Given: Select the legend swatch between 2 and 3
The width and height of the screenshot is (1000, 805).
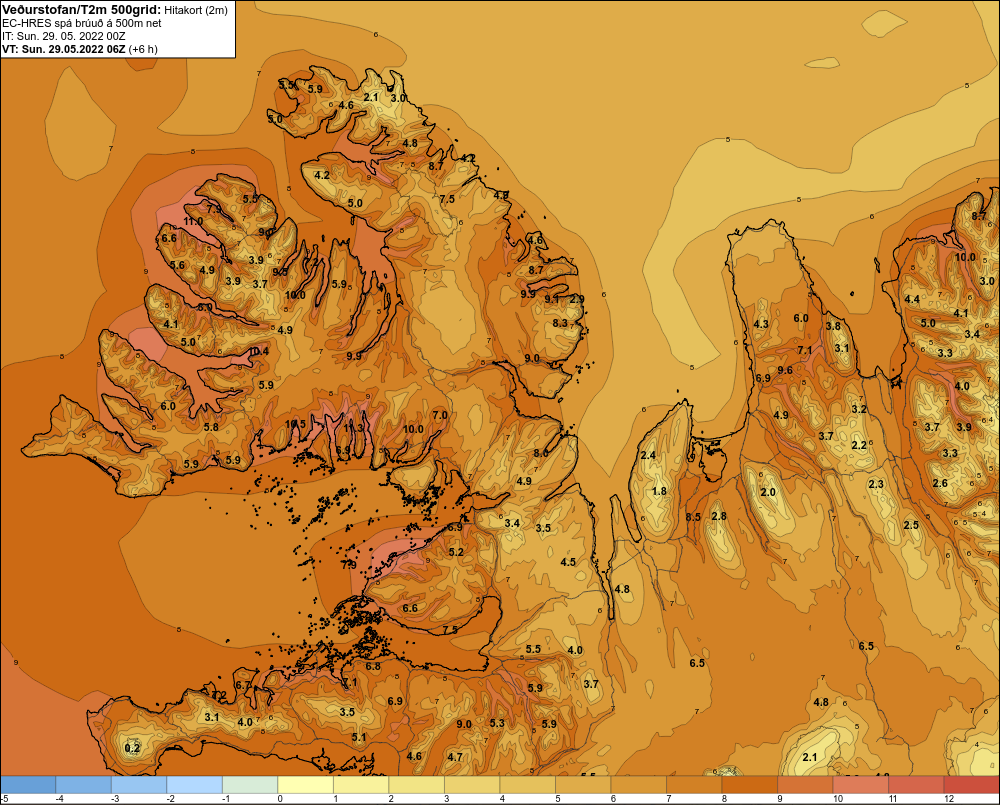Looking at the screenshot, I should pos(416,785).
